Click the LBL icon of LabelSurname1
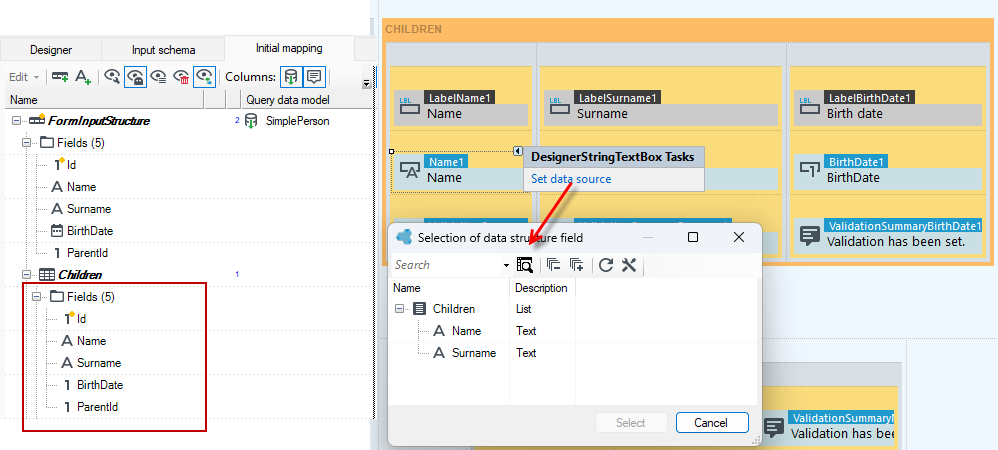 coord(559,106)
